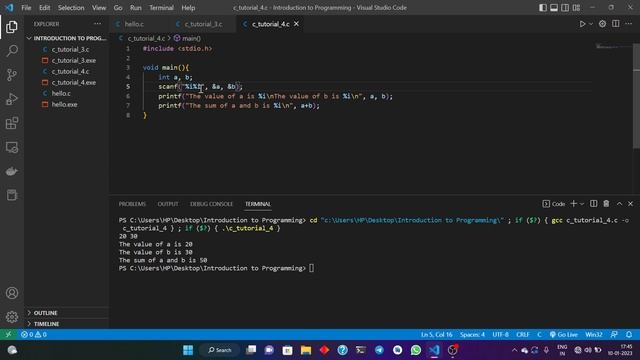Collapse the Introduction to Programming folder

pos(67,38)
